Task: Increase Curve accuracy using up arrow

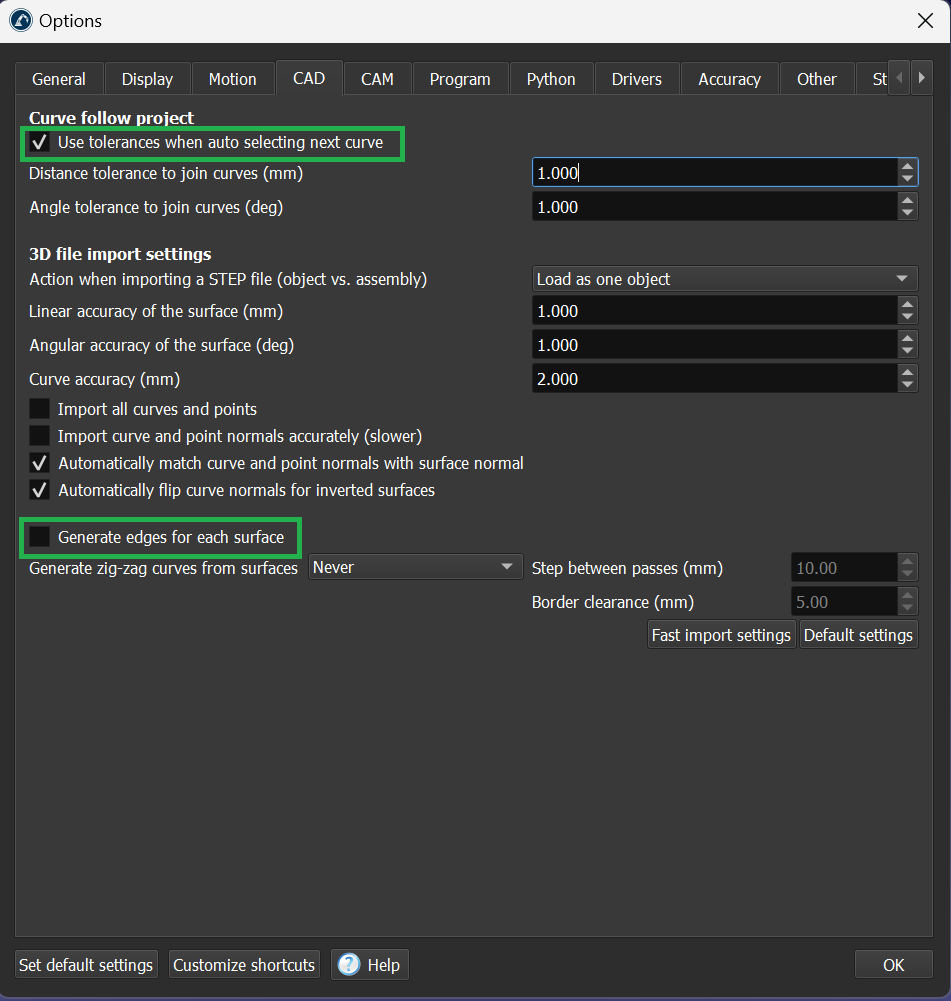Action: coord(907,373)
